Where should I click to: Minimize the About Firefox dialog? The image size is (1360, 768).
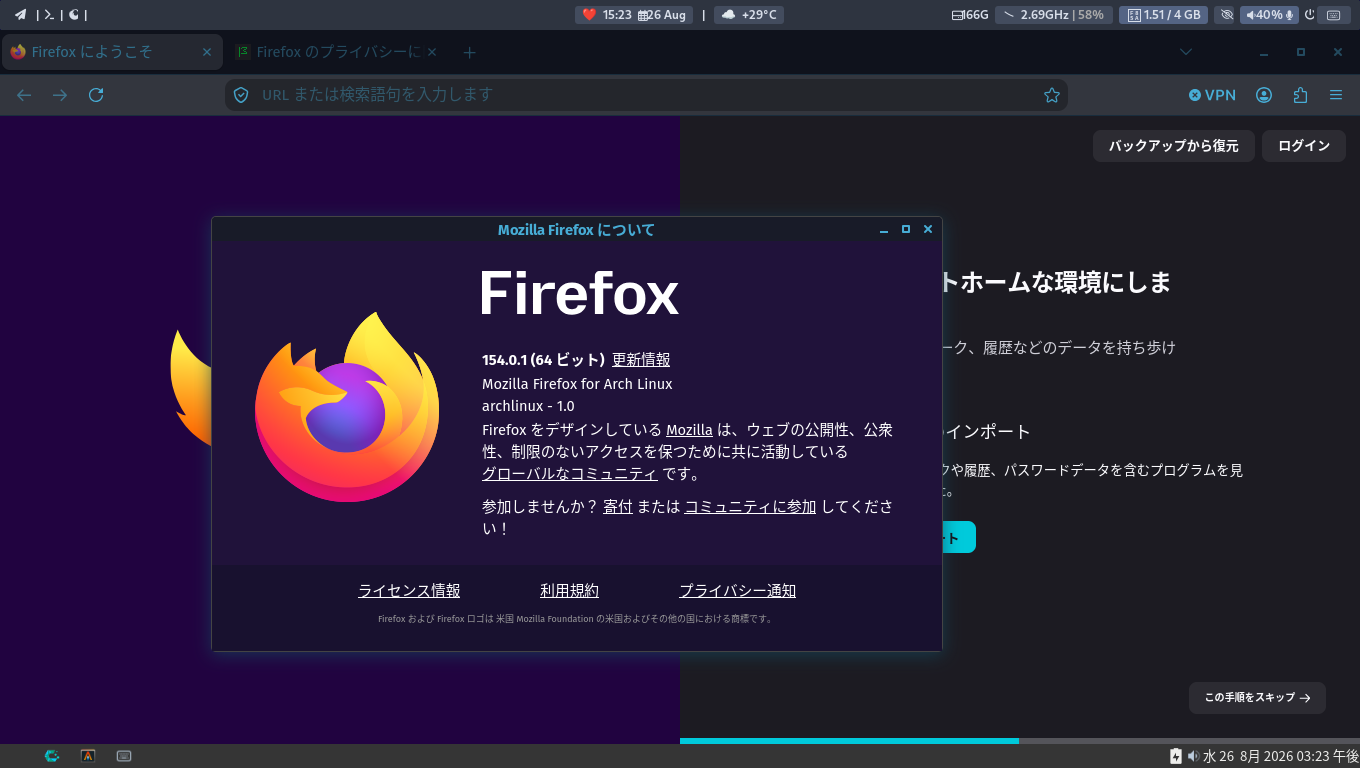[884, 230]
